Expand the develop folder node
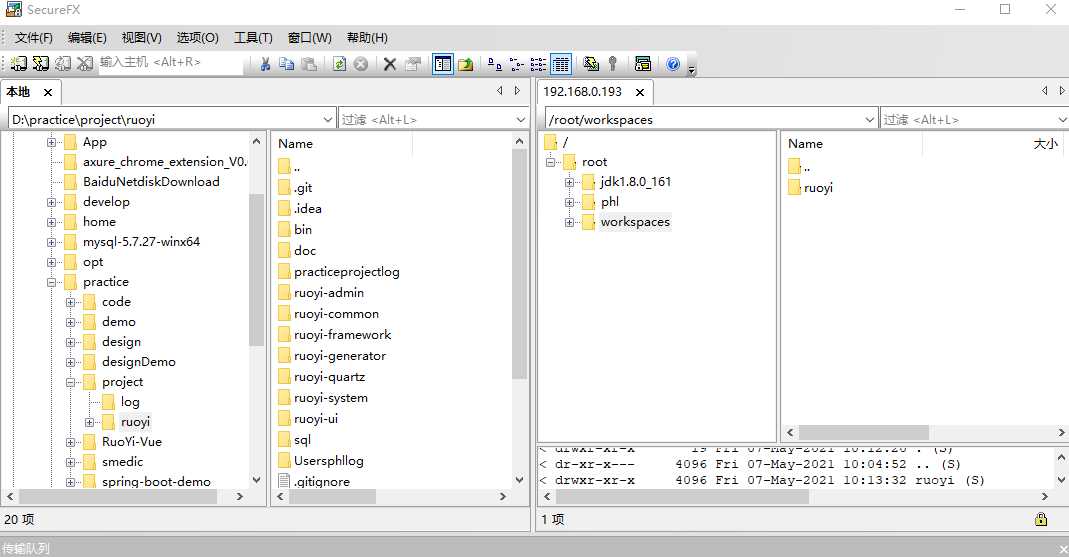Image resolution: width=1069 pixels, height=557 pixels. pos(52,202)
